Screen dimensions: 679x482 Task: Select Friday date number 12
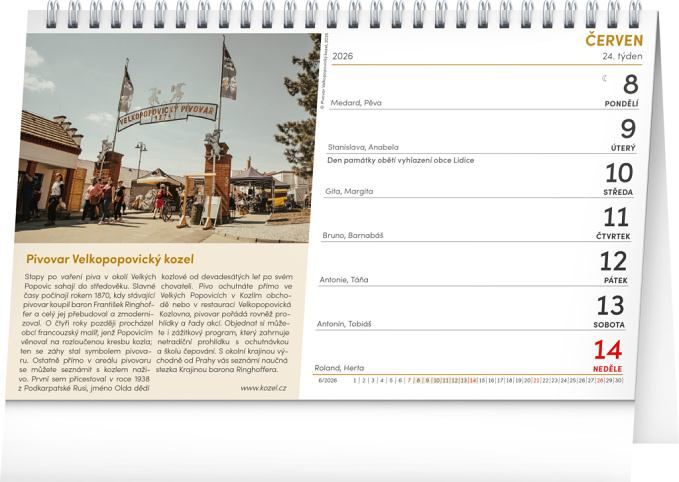pyautogui.click(x=612, y=261)
